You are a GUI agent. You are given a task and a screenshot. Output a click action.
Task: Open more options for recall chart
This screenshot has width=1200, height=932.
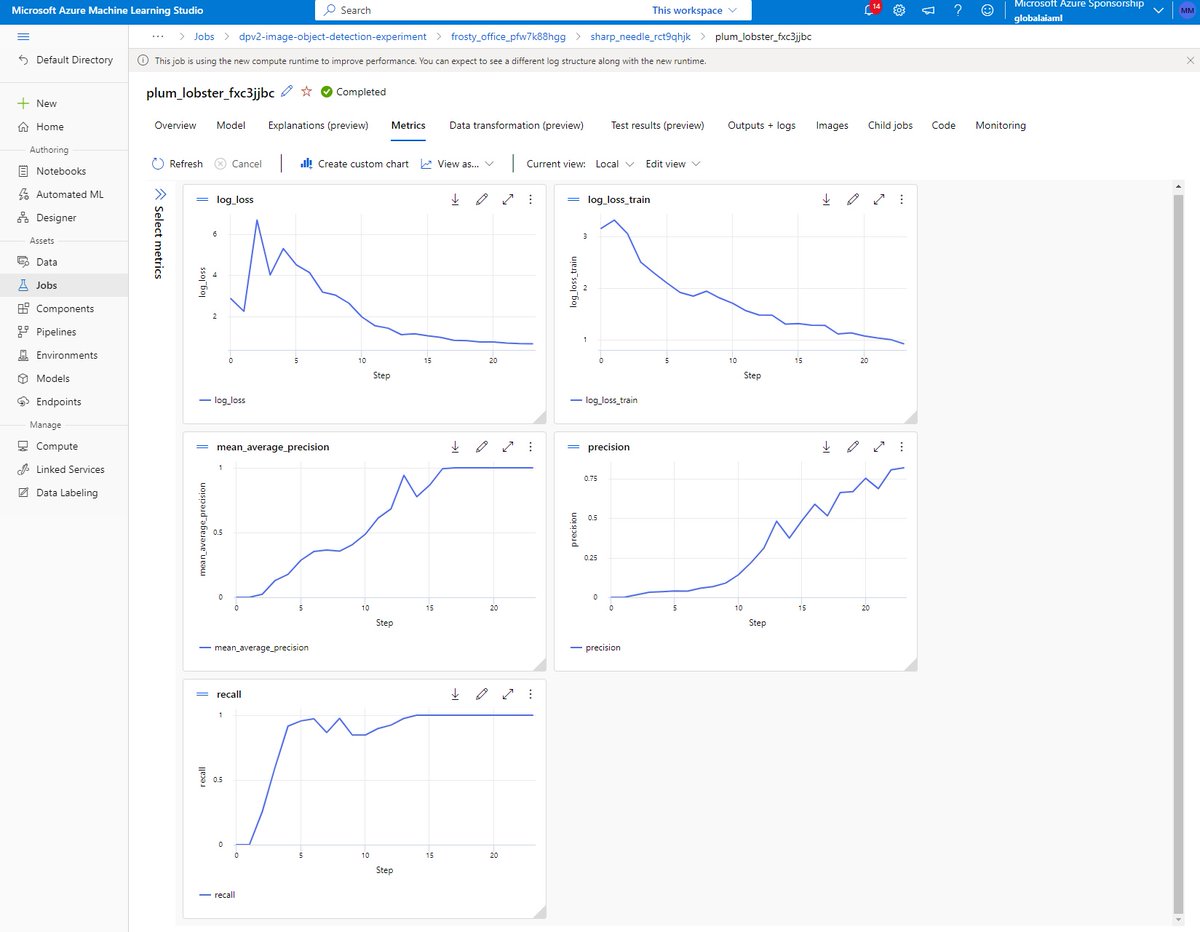tap(530, 694)
